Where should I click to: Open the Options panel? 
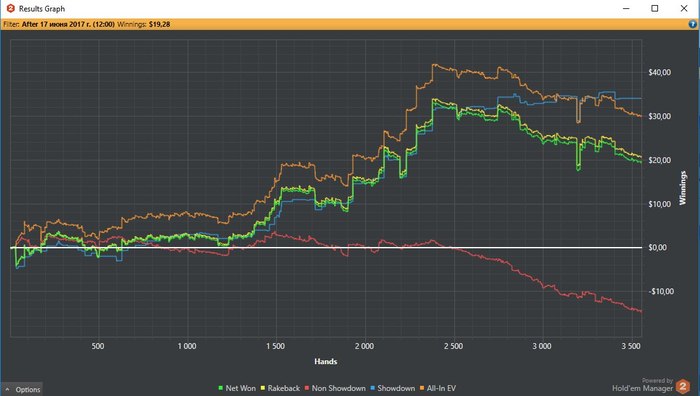click(22, 389)
